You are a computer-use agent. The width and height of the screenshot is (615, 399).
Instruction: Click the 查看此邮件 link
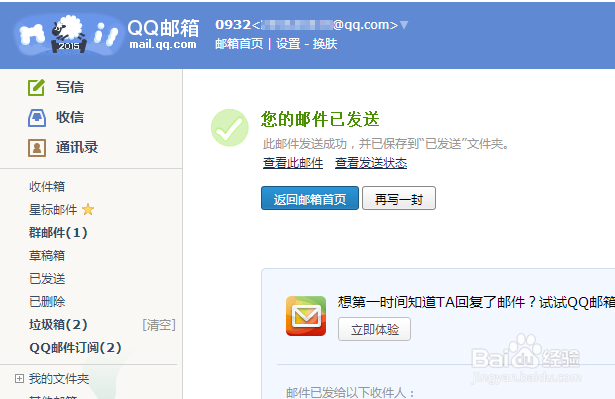click(x=293, y=163)
